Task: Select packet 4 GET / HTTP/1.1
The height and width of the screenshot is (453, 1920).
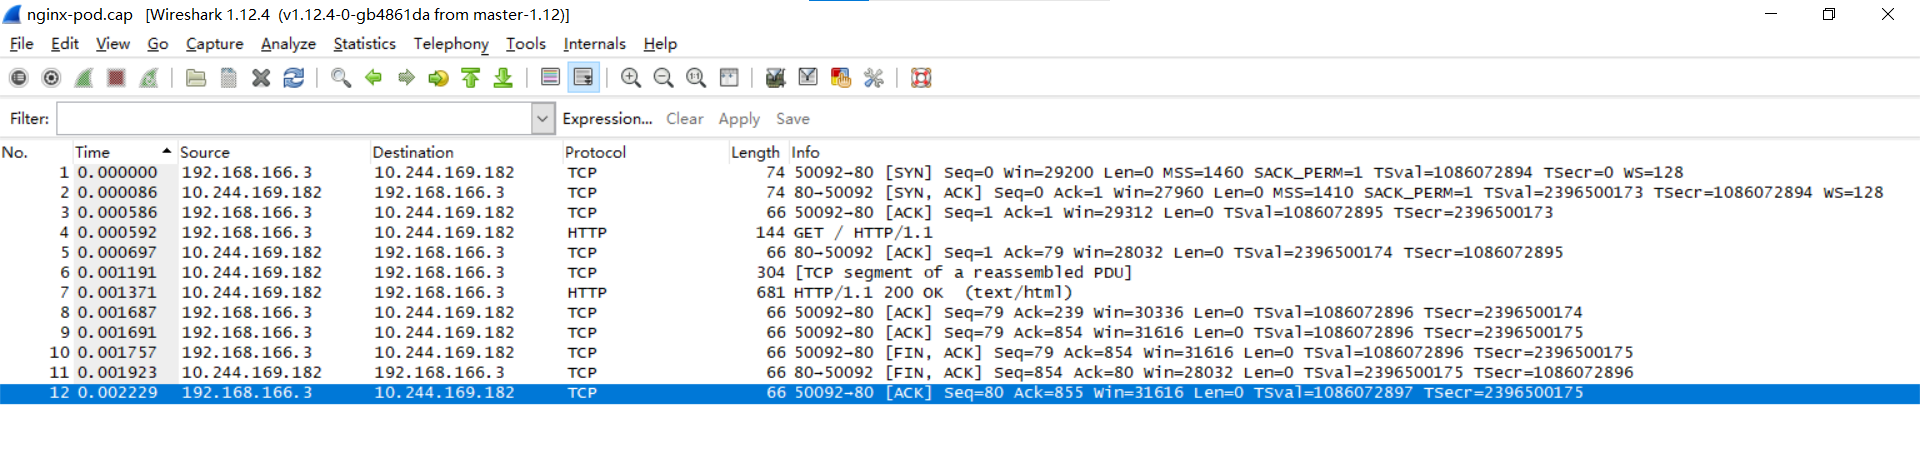Action: pos(960,232)
